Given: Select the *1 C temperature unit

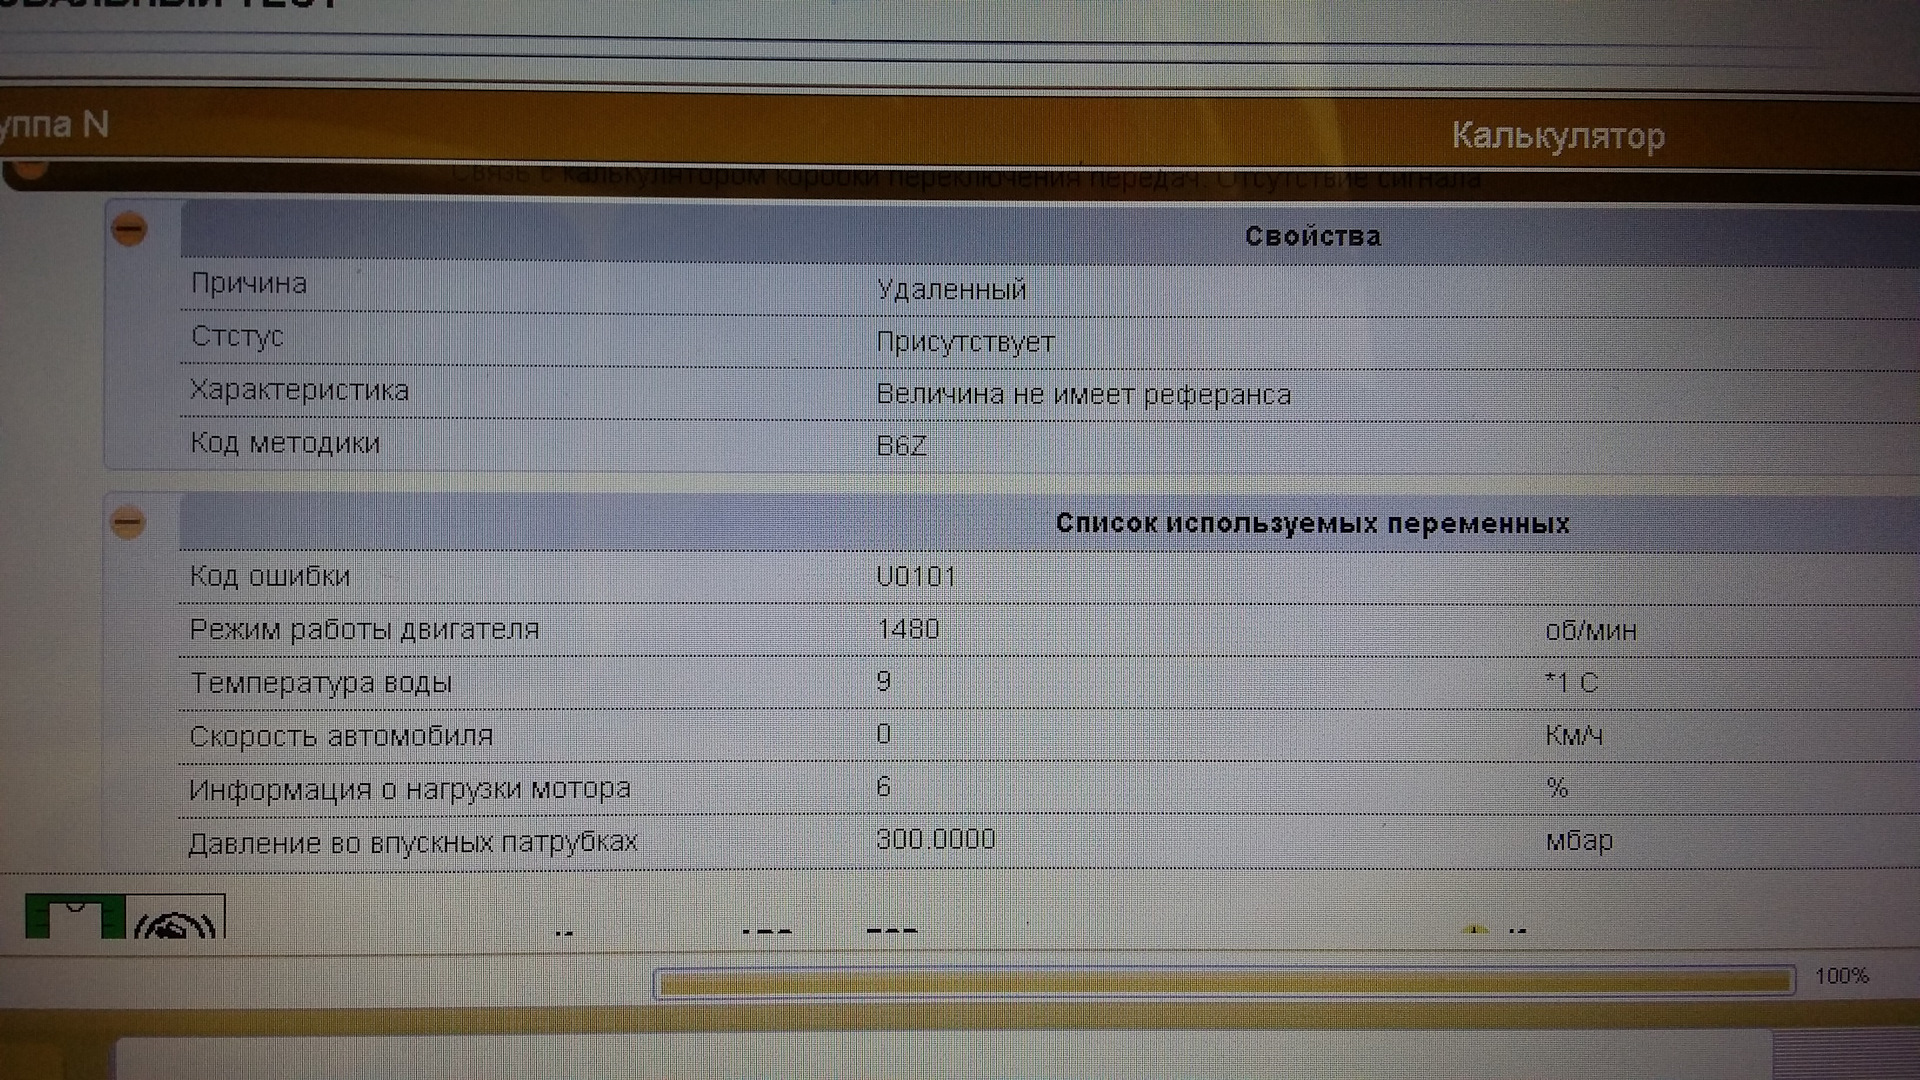Looking at the screenshot, I should tap(1571, 682).
